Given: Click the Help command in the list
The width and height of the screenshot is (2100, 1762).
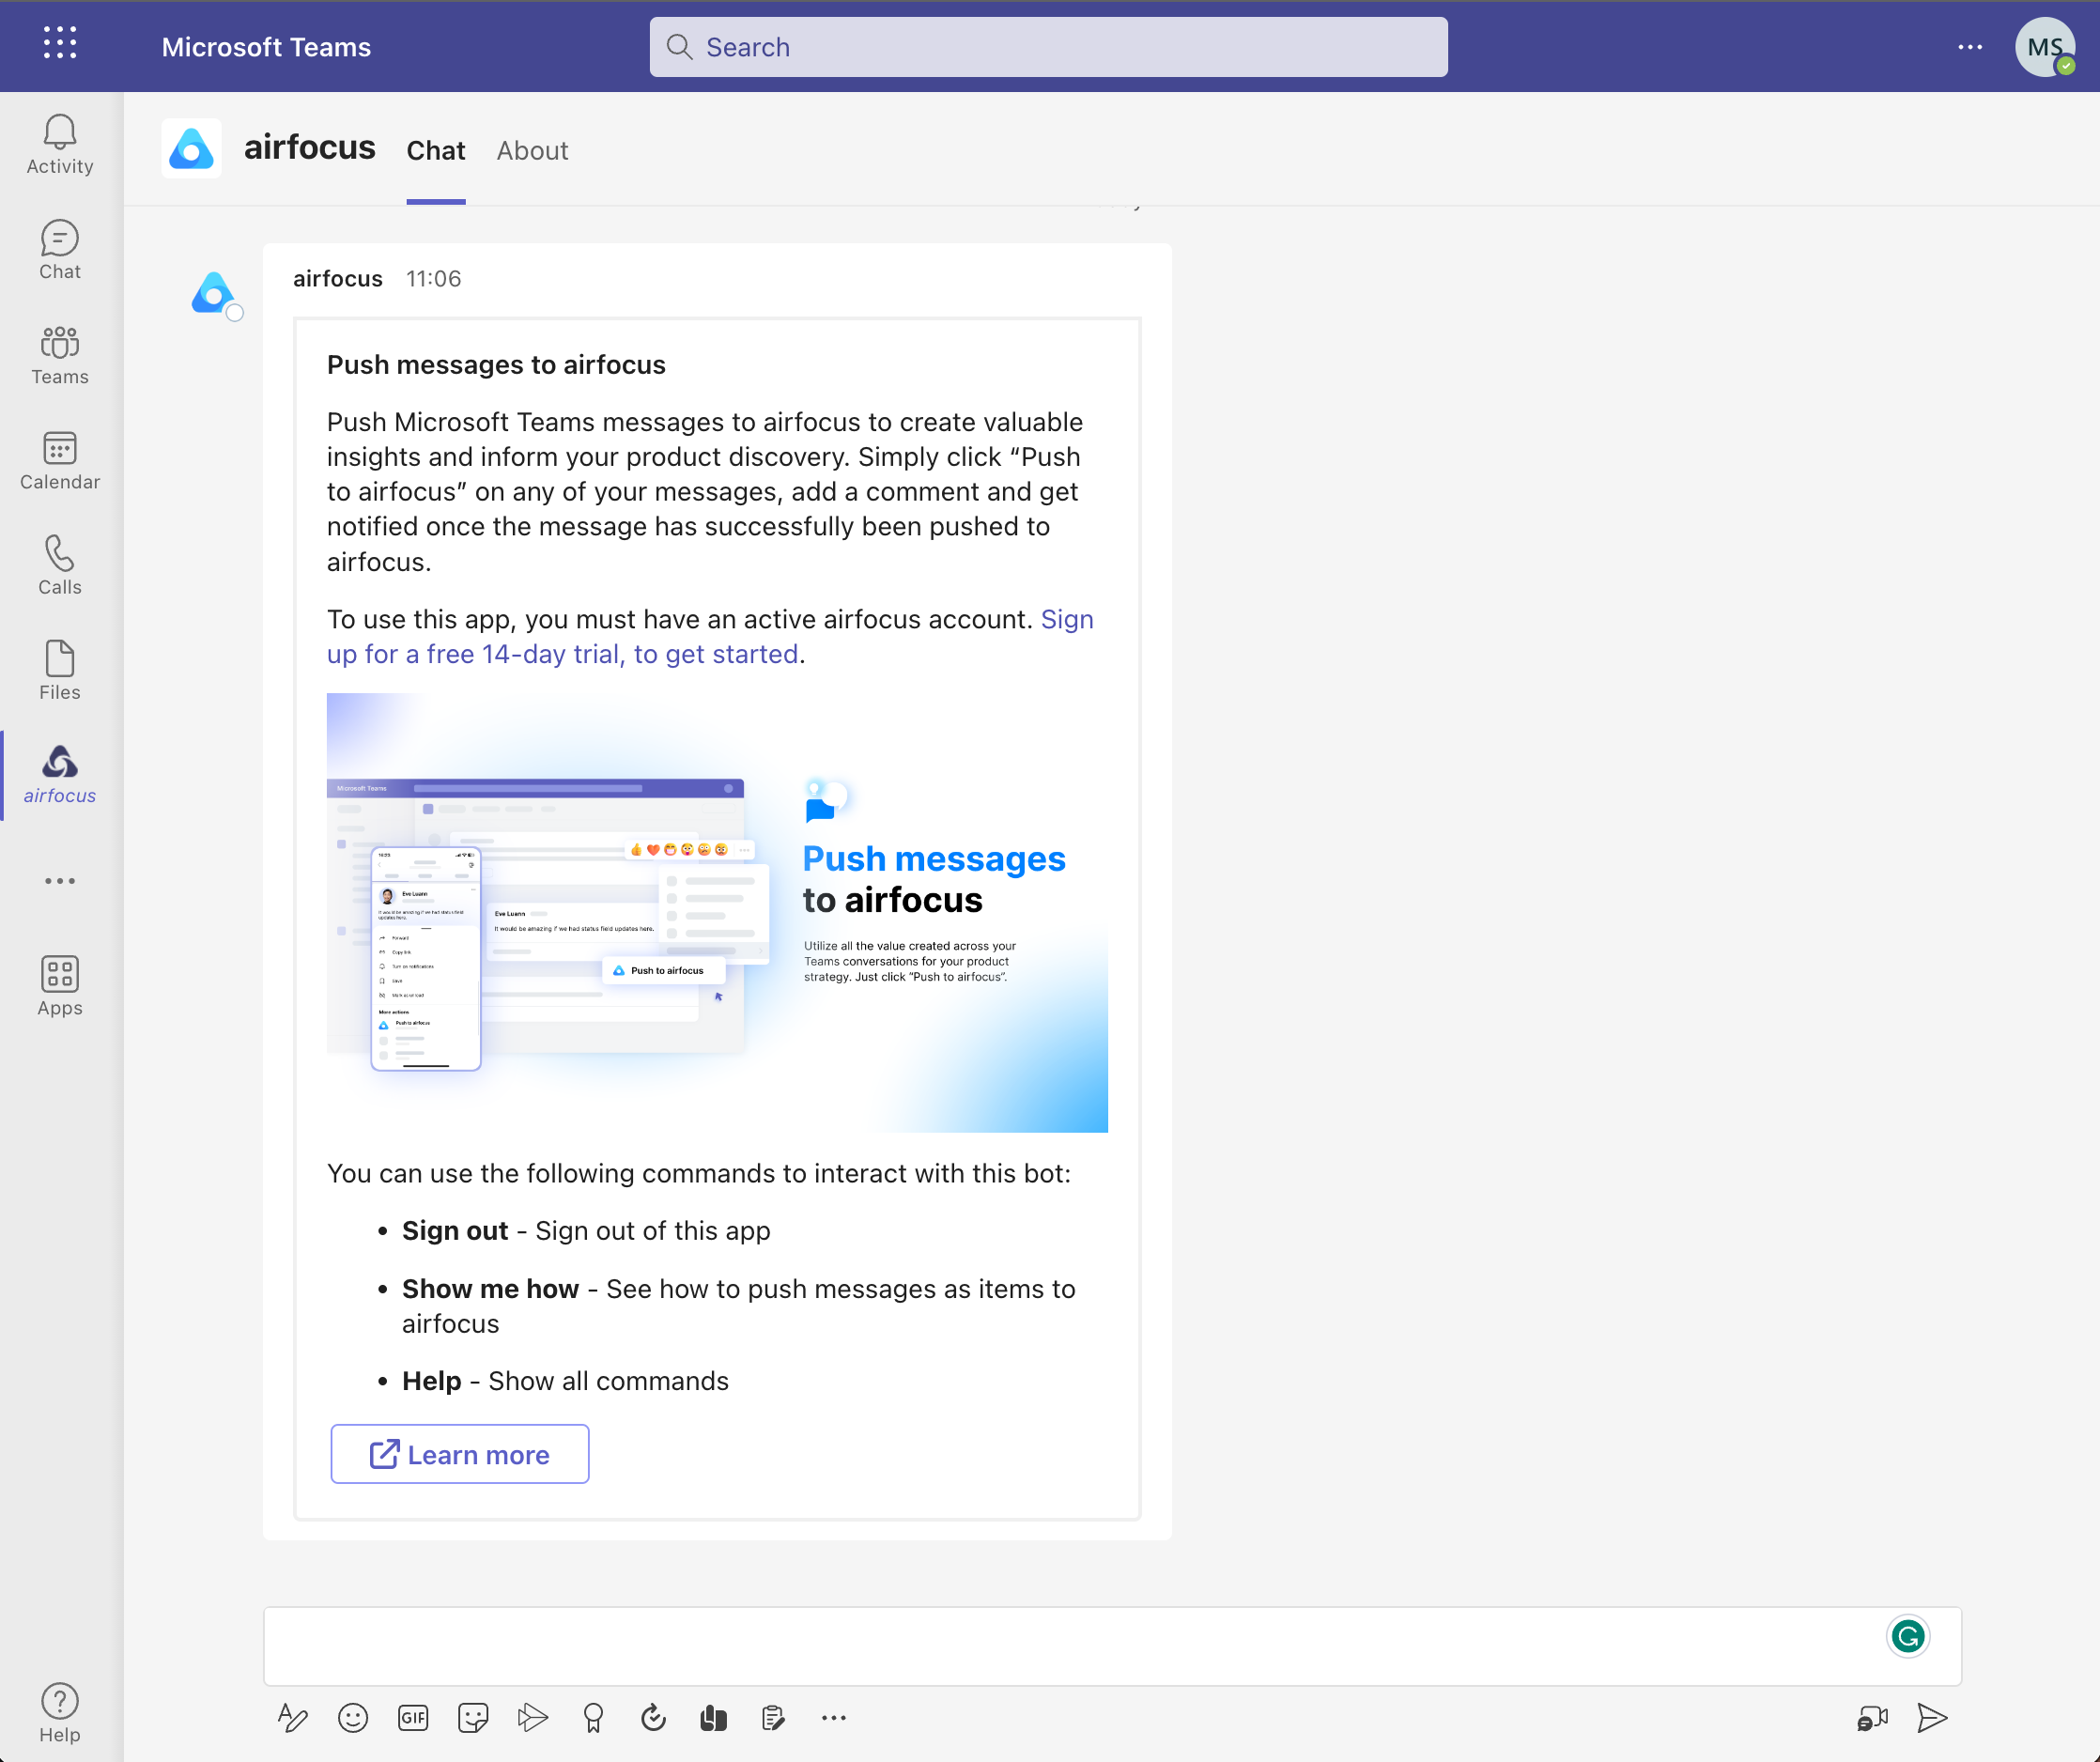Looking at the screenshot, I should tap(432, 1381).
